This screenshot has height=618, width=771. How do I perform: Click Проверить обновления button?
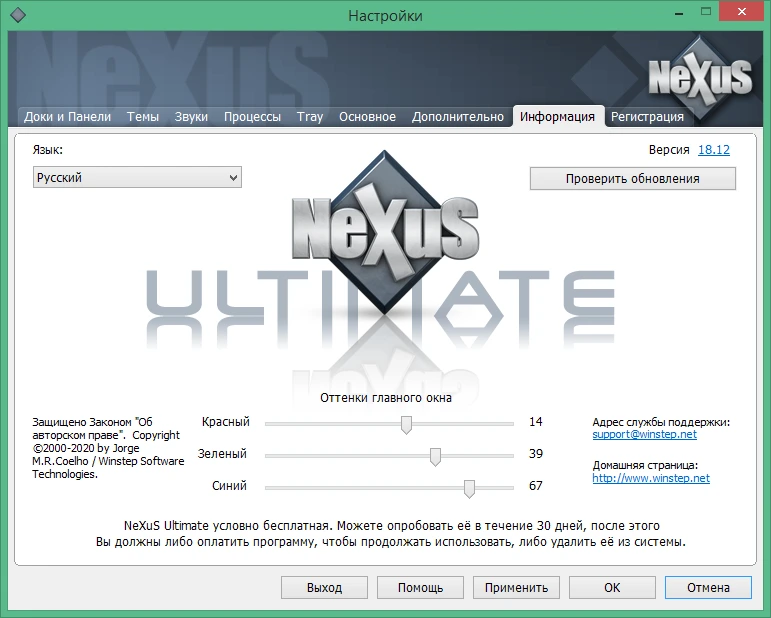[x=632, y=178]
